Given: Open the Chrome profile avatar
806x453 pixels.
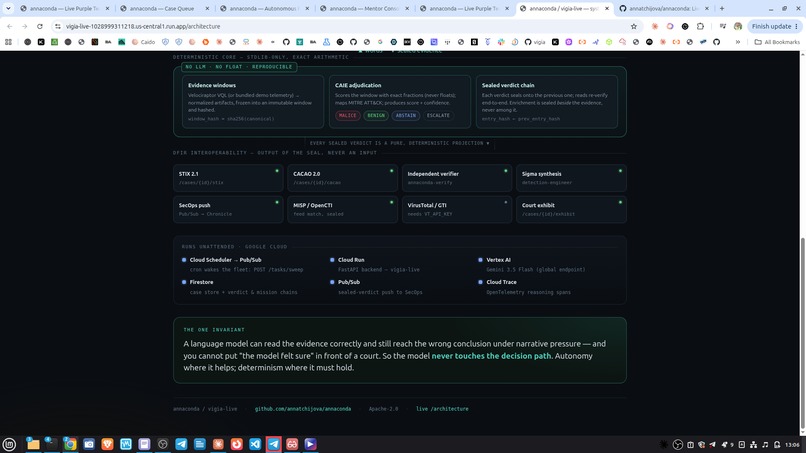Looking at the screenshot, I should 738,26.
